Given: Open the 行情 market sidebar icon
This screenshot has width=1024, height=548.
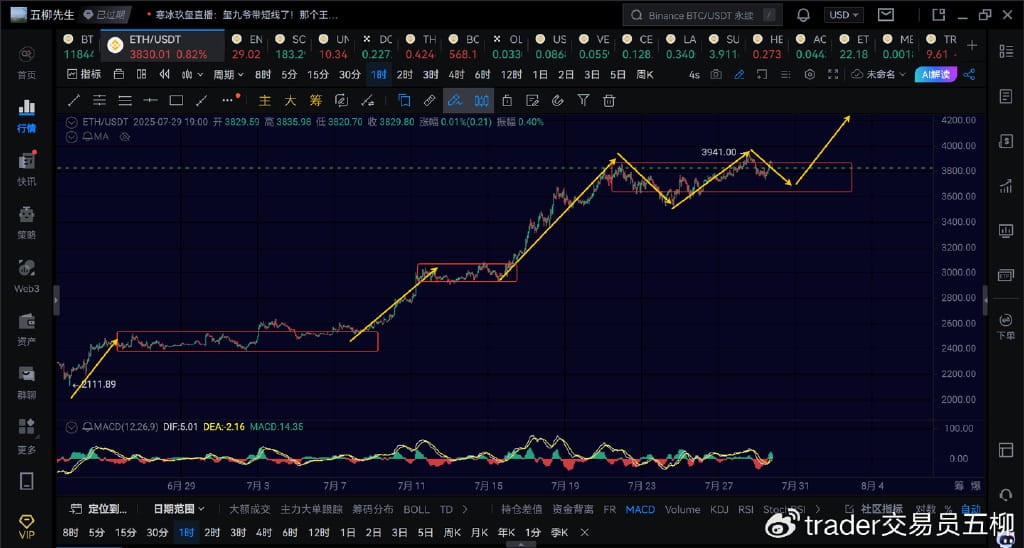Looking at the screenshot, I should pyautogui.click(x=27, y=116).
